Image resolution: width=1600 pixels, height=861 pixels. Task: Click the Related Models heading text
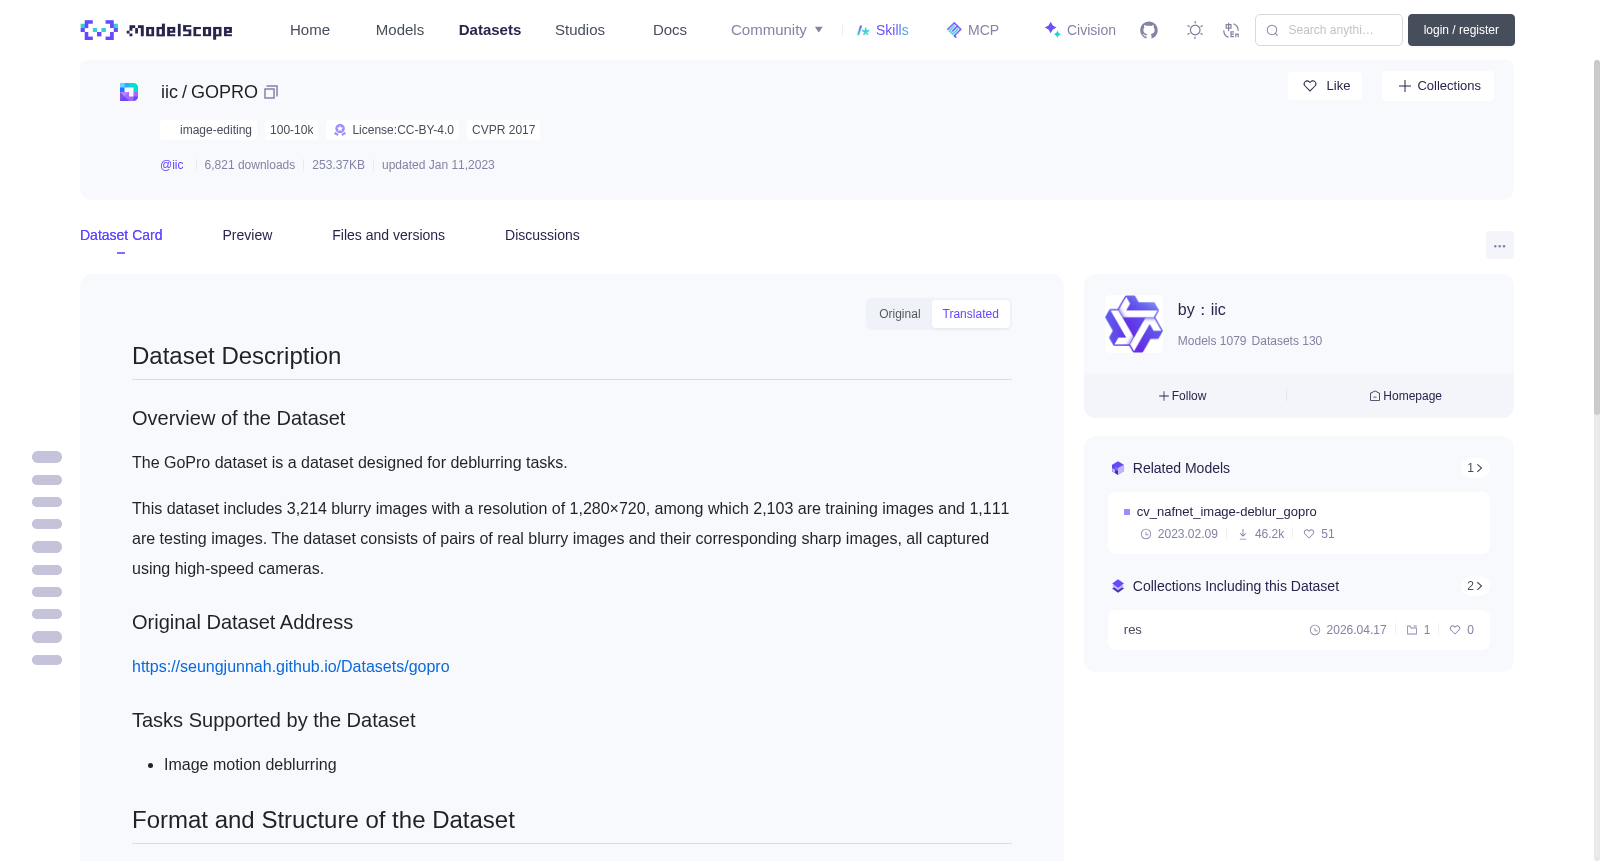point(1181,468)
